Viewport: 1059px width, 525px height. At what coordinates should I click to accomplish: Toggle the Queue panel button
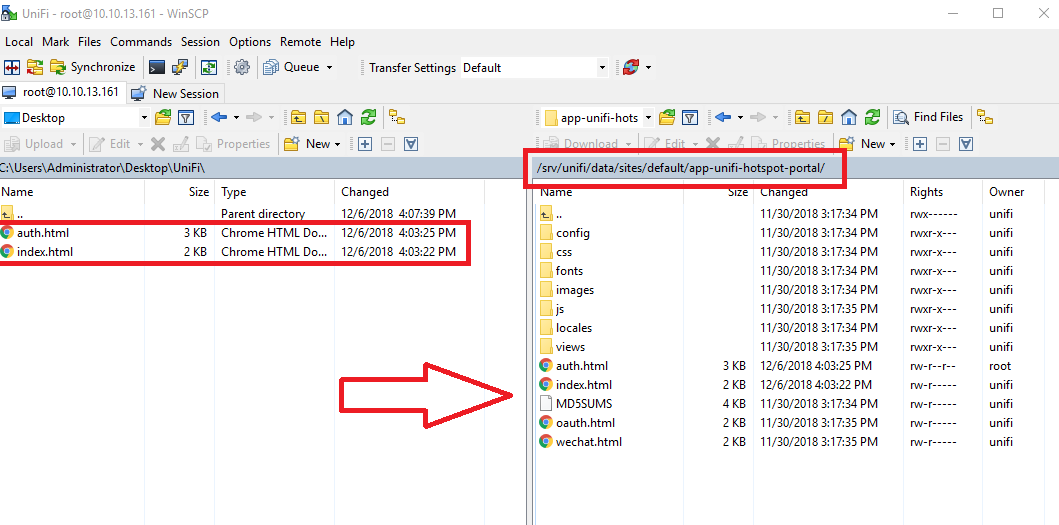(x=291, y=68)
